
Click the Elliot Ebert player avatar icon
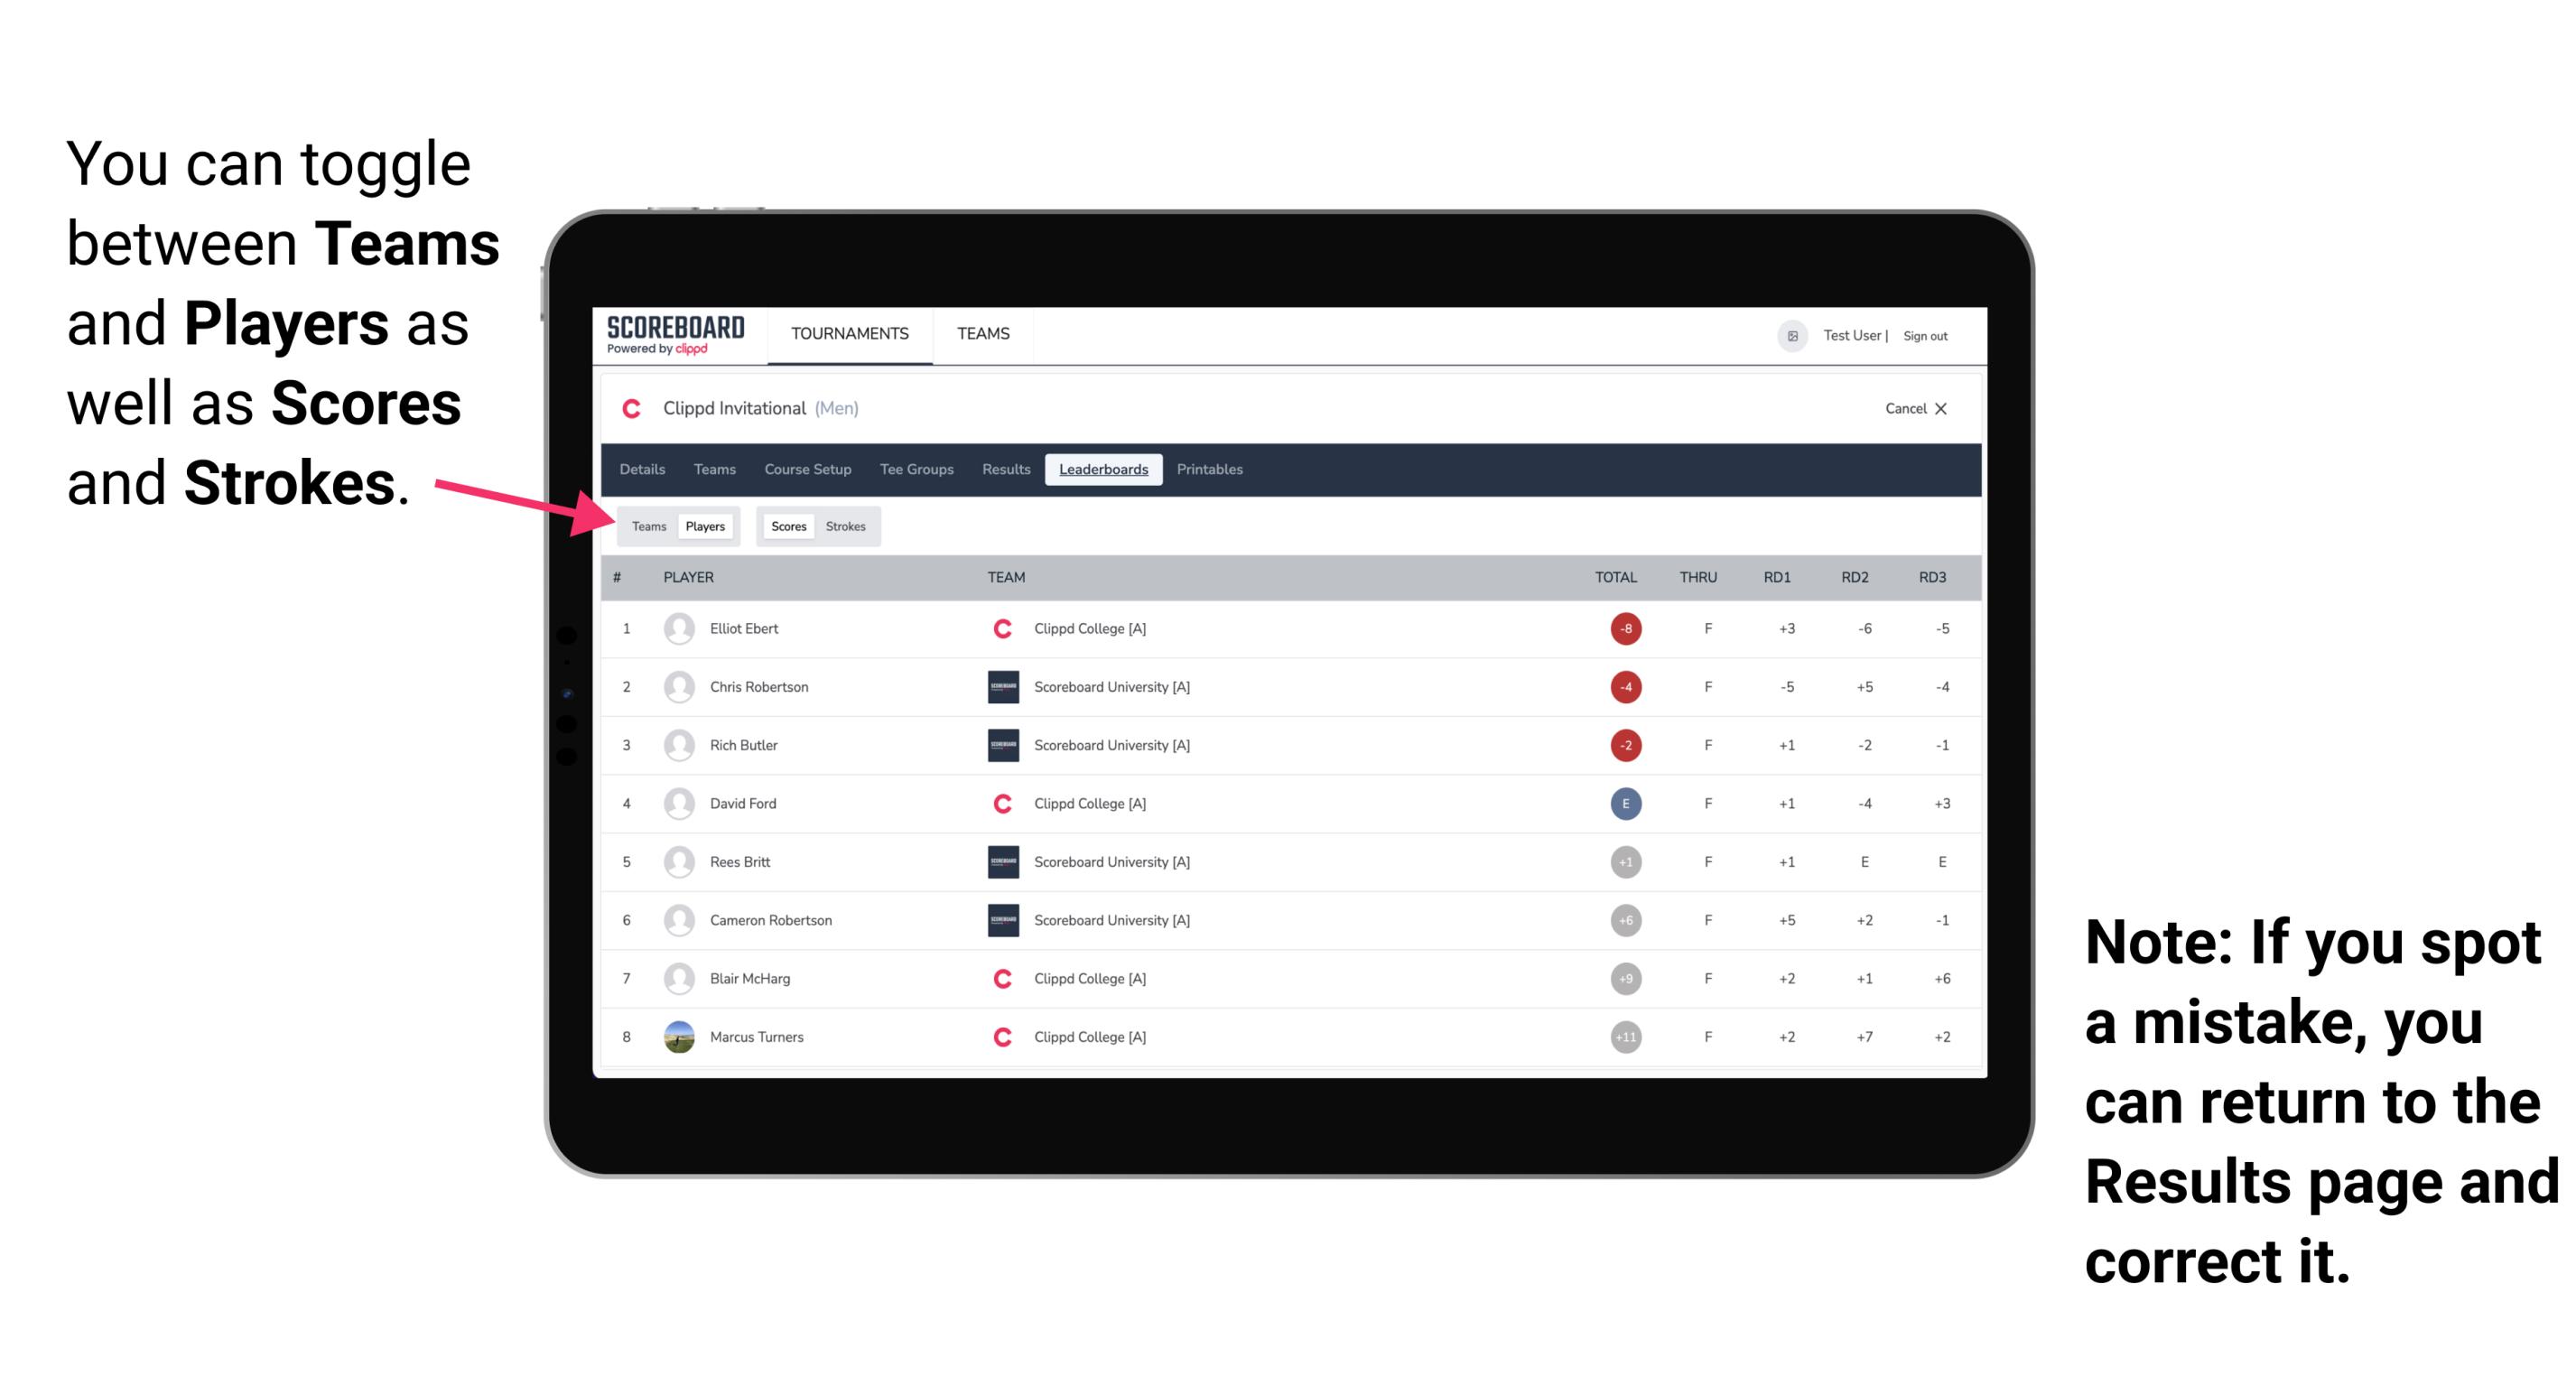677,628
